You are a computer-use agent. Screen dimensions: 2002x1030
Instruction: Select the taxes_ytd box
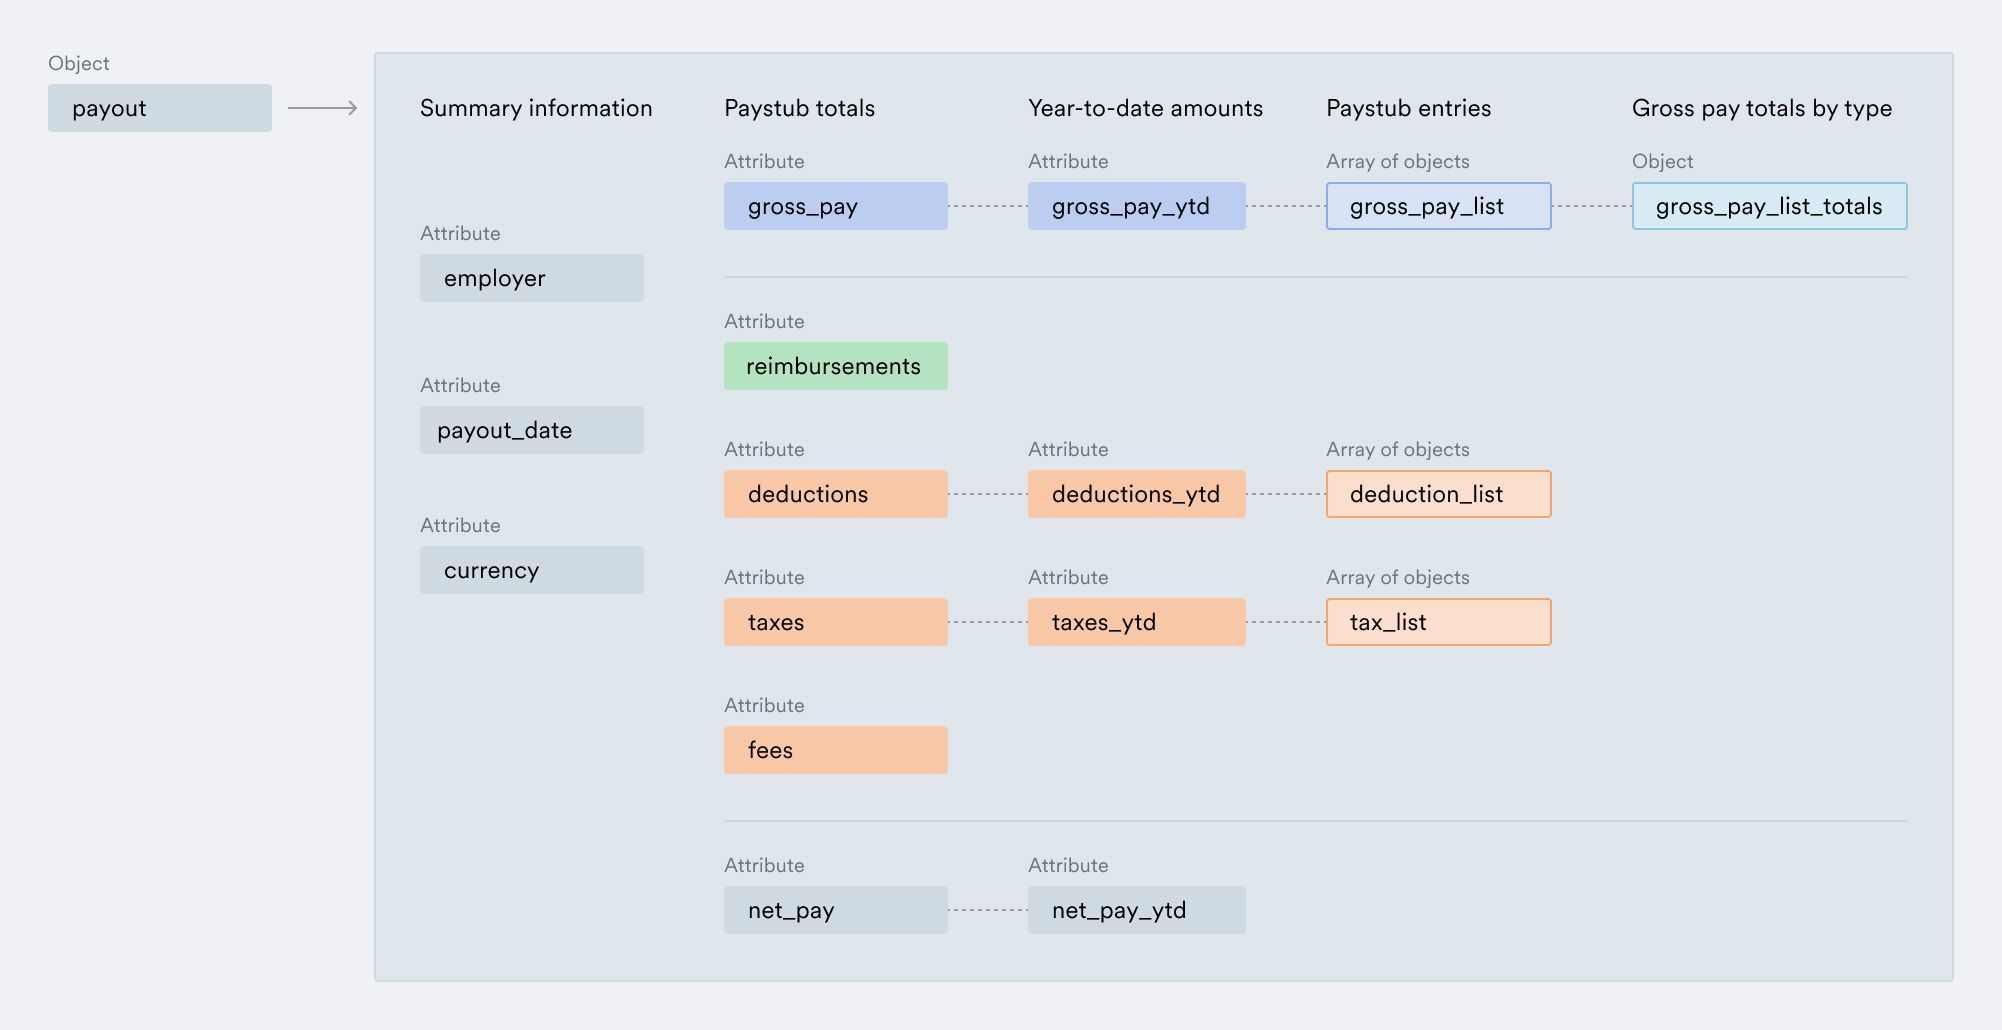pyautogui.click(x=1136, y=622)
